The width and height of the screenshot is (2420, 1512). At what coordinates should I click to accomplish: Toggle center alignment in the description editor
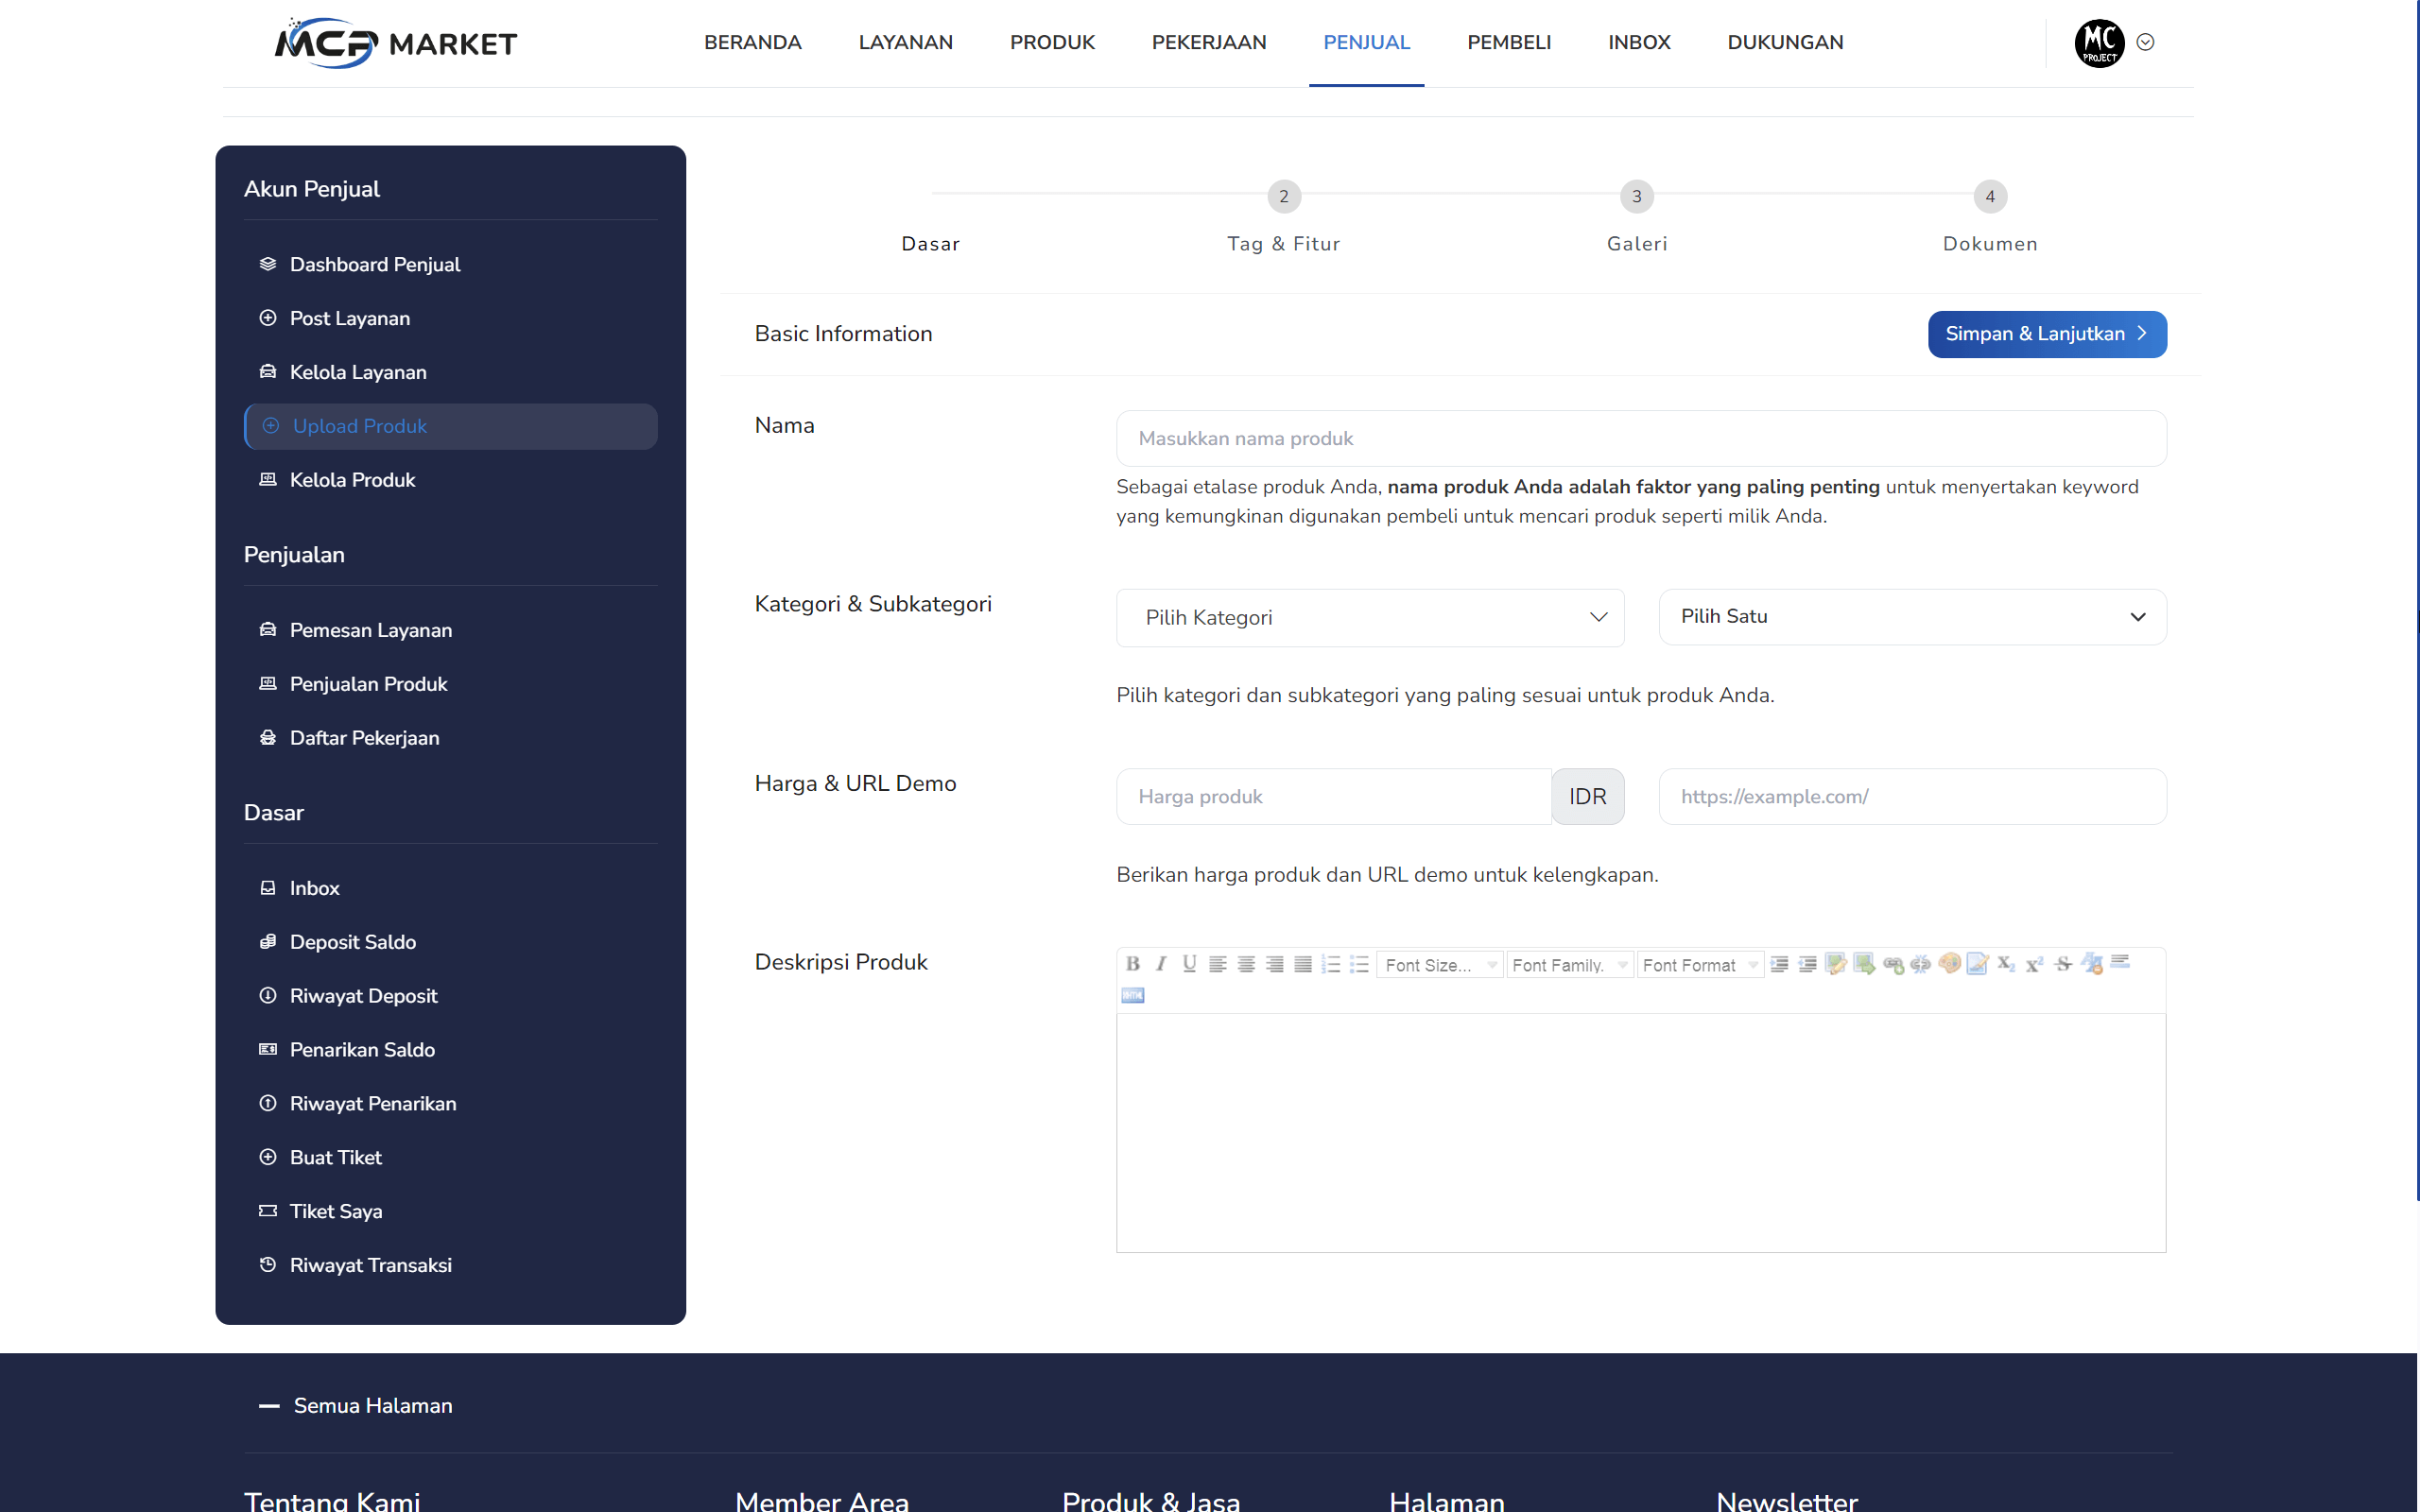click(1247, 964)
